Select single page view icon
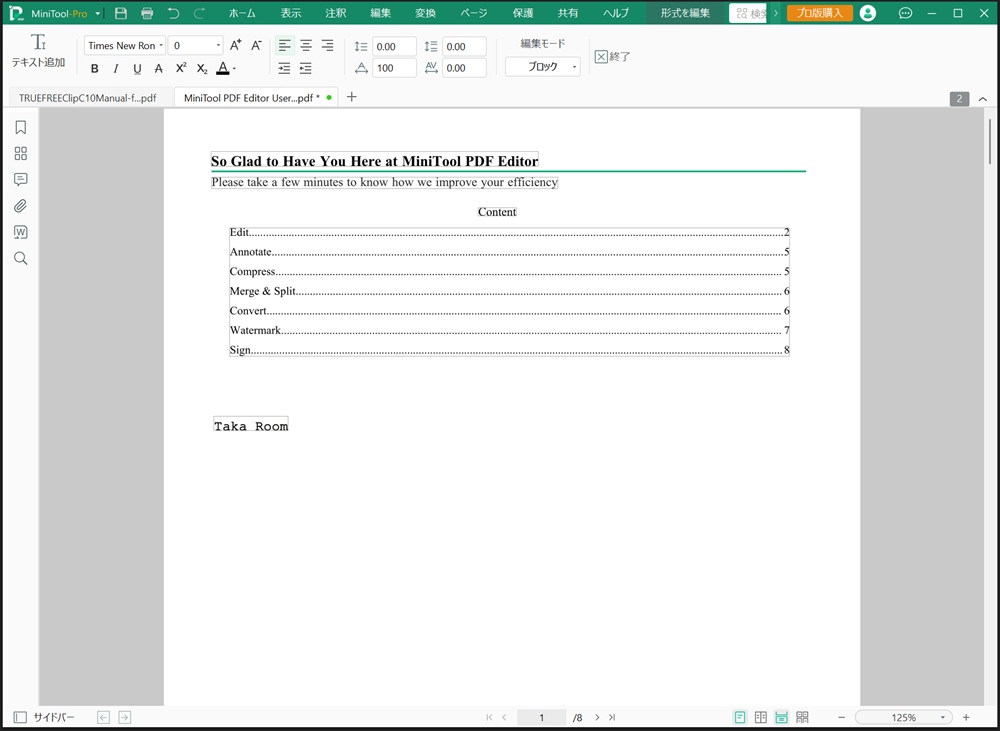Screen dimensions: 1000x731 [x=740, y=717]
